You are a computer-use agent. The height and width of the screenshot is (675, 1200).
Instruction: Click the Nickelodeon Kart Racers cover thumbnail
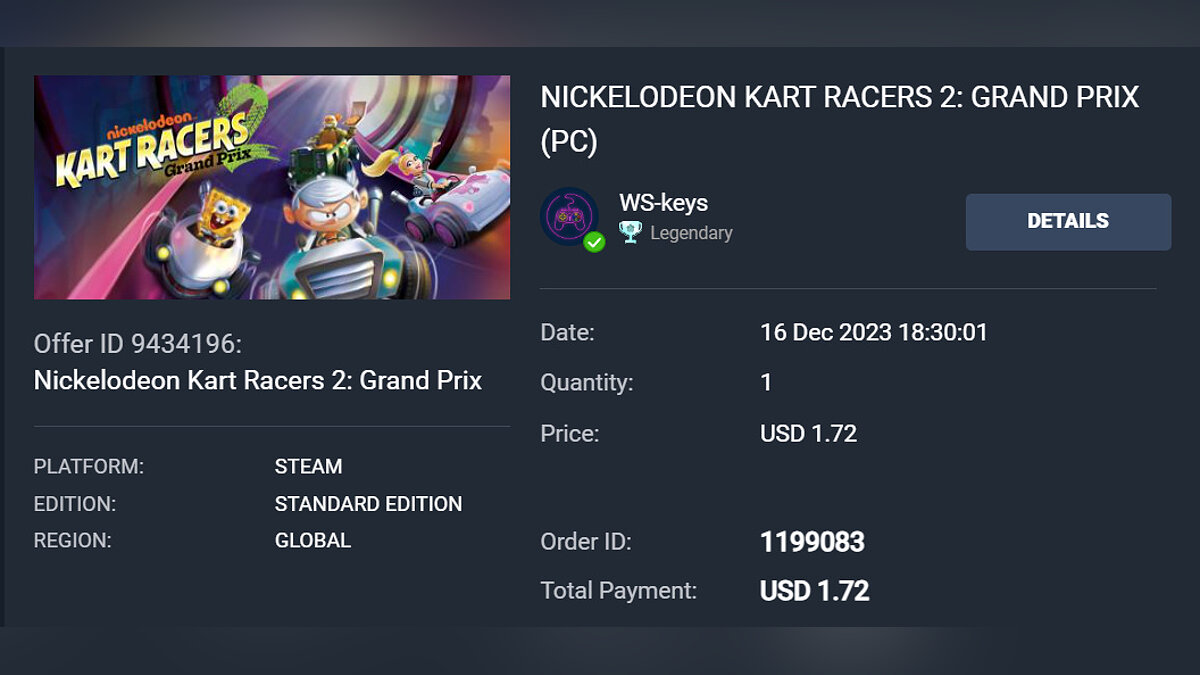[x=272, y=187]
